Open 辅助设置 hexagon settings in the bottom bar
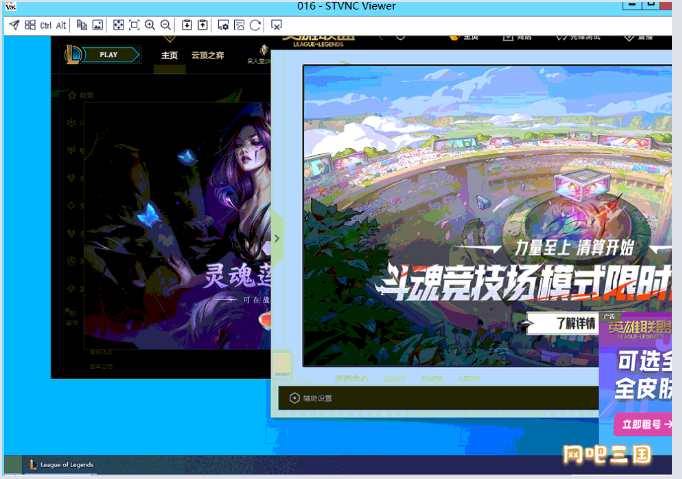This screenshot has width=682, height=479. [311, 398]
